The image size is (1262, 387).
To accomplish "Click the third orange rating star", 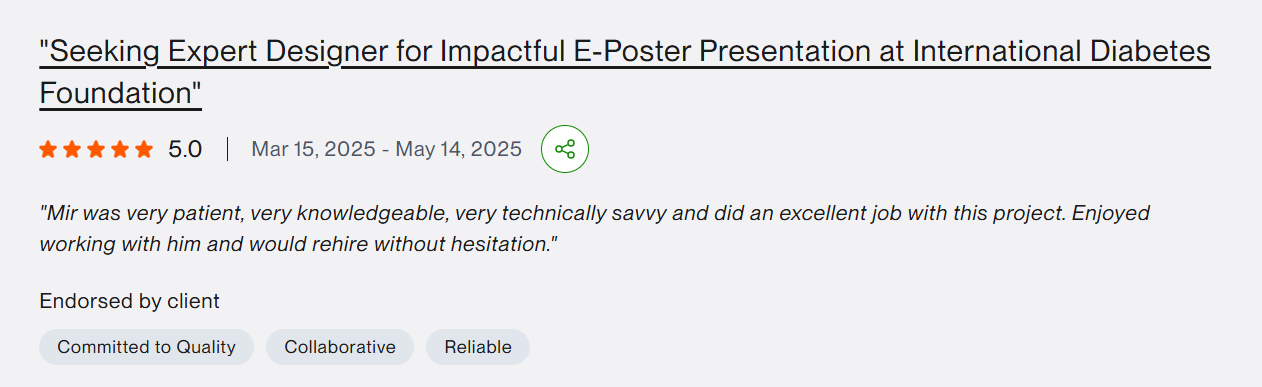I will tap(96, 150).
